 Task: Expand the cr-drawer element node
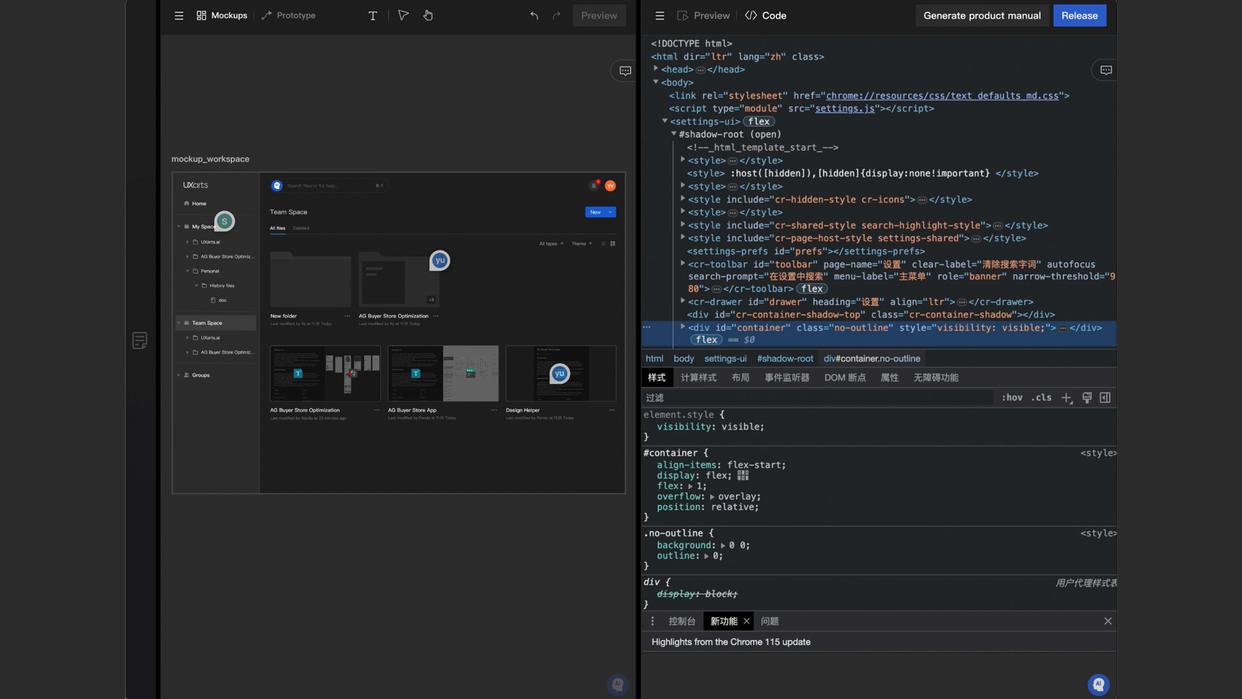tap(683, 301)
